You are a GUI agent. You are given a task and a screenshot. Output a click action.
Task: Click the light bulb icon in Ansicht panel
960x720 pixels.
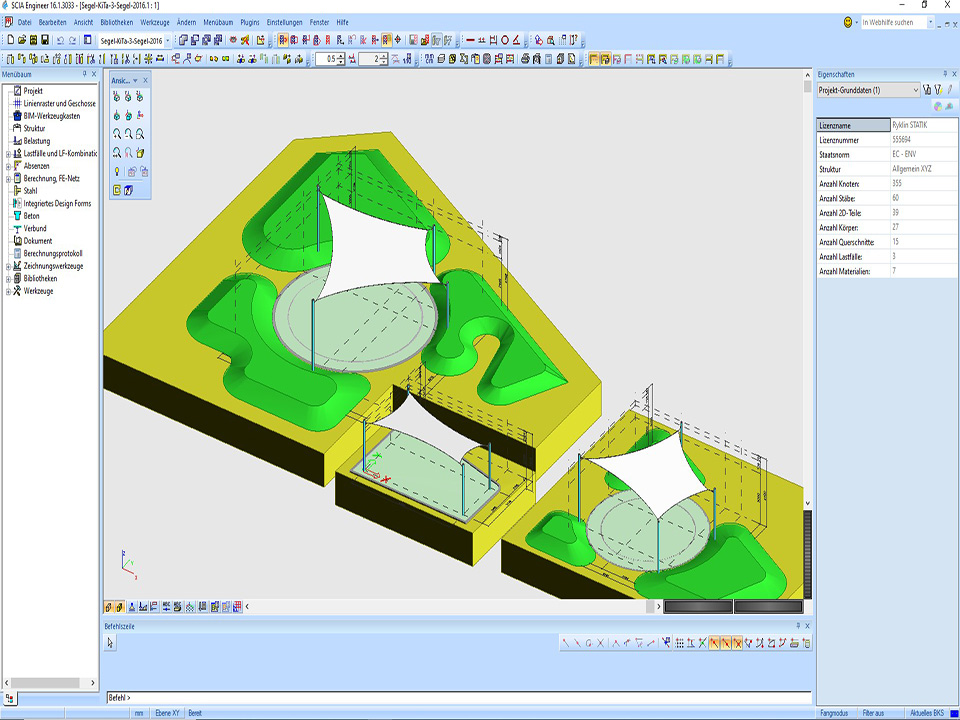click(x=117, y=172)
